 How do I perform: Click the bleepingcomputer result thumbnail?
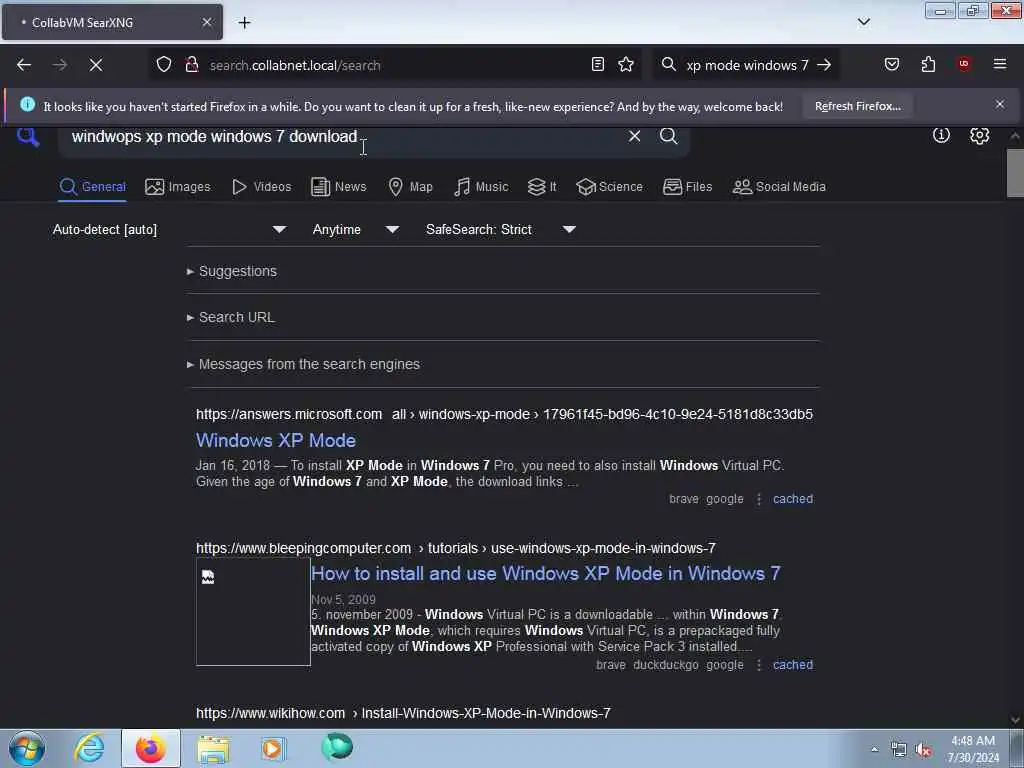[253, 612]
